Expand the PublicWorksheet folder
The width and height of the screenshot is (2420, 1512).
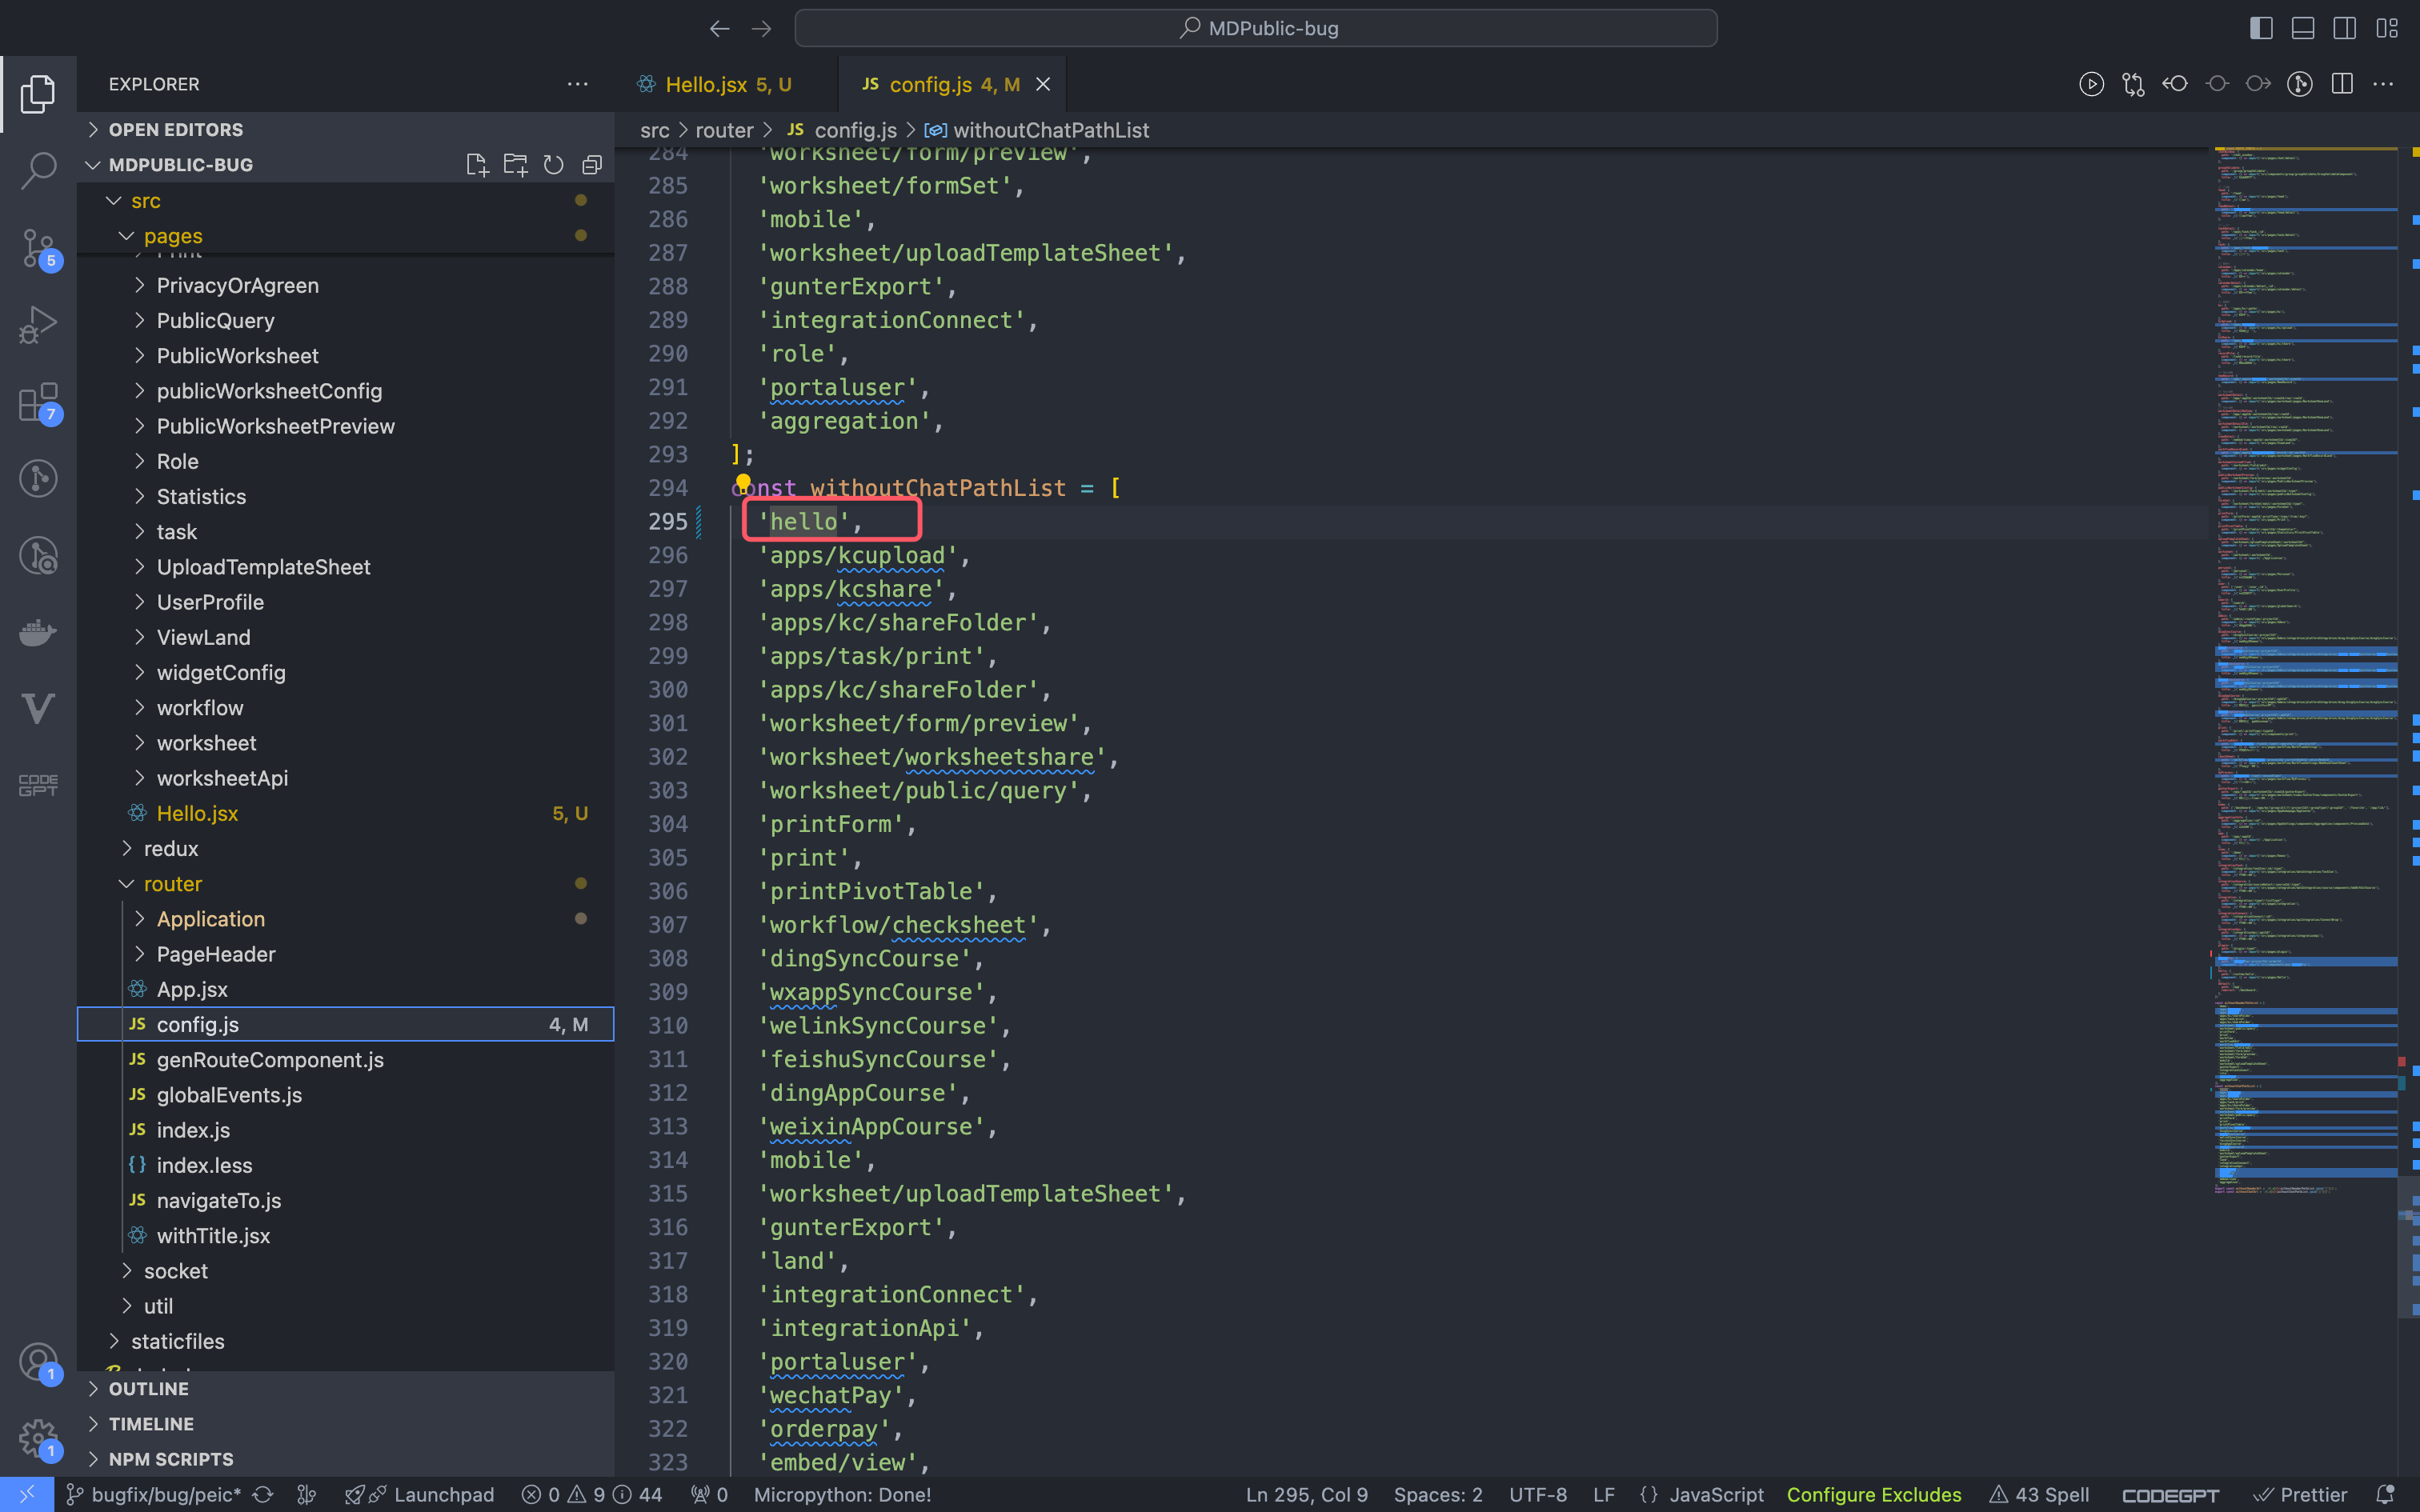(x=346, y=356)
